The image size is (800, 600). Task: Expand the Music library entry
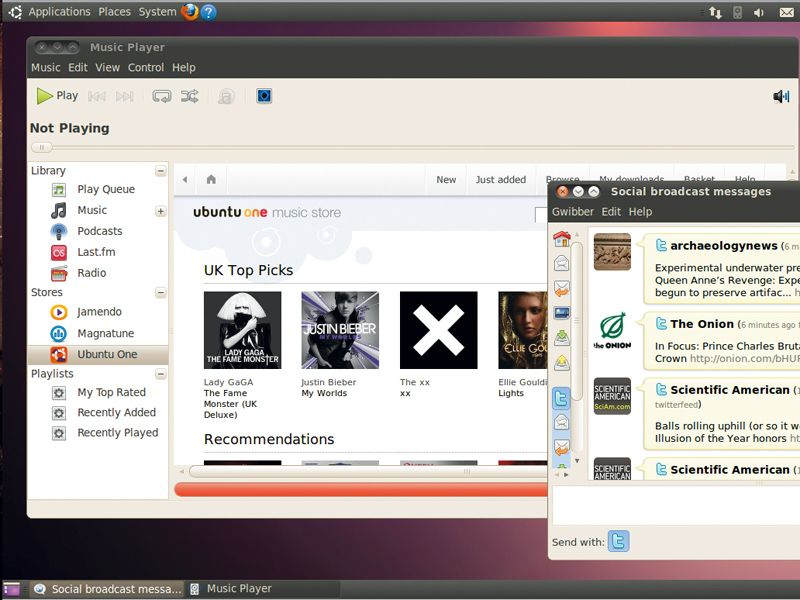[x=161, y=211]
